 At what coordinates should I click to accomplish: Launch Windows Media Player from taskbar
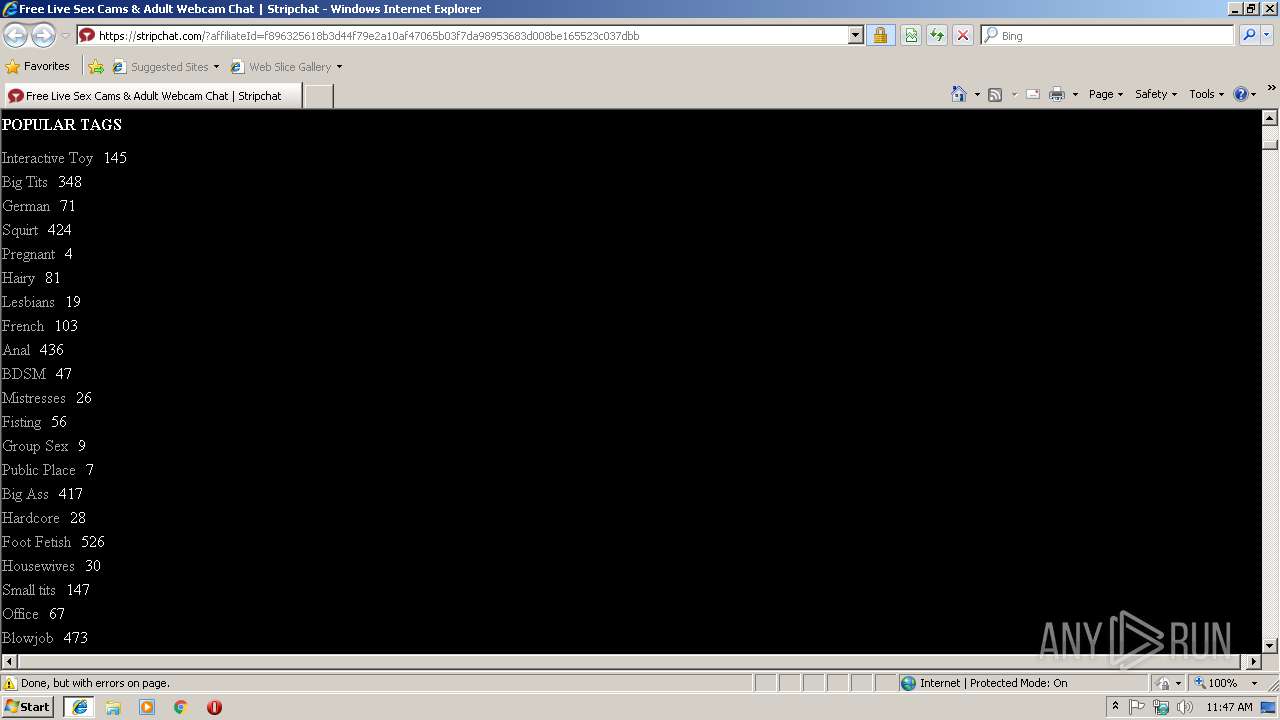[147, 707]
